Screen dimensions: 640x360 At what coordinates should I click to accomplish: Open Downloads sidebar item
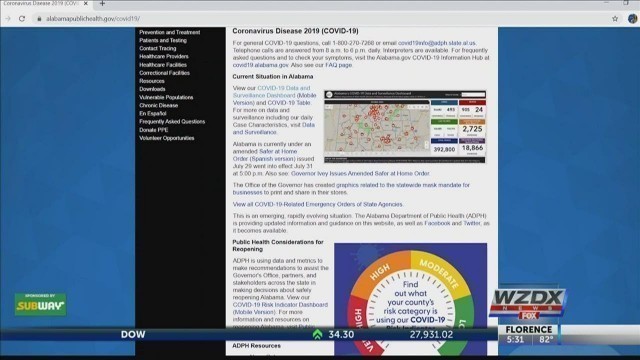coord(152,89)
